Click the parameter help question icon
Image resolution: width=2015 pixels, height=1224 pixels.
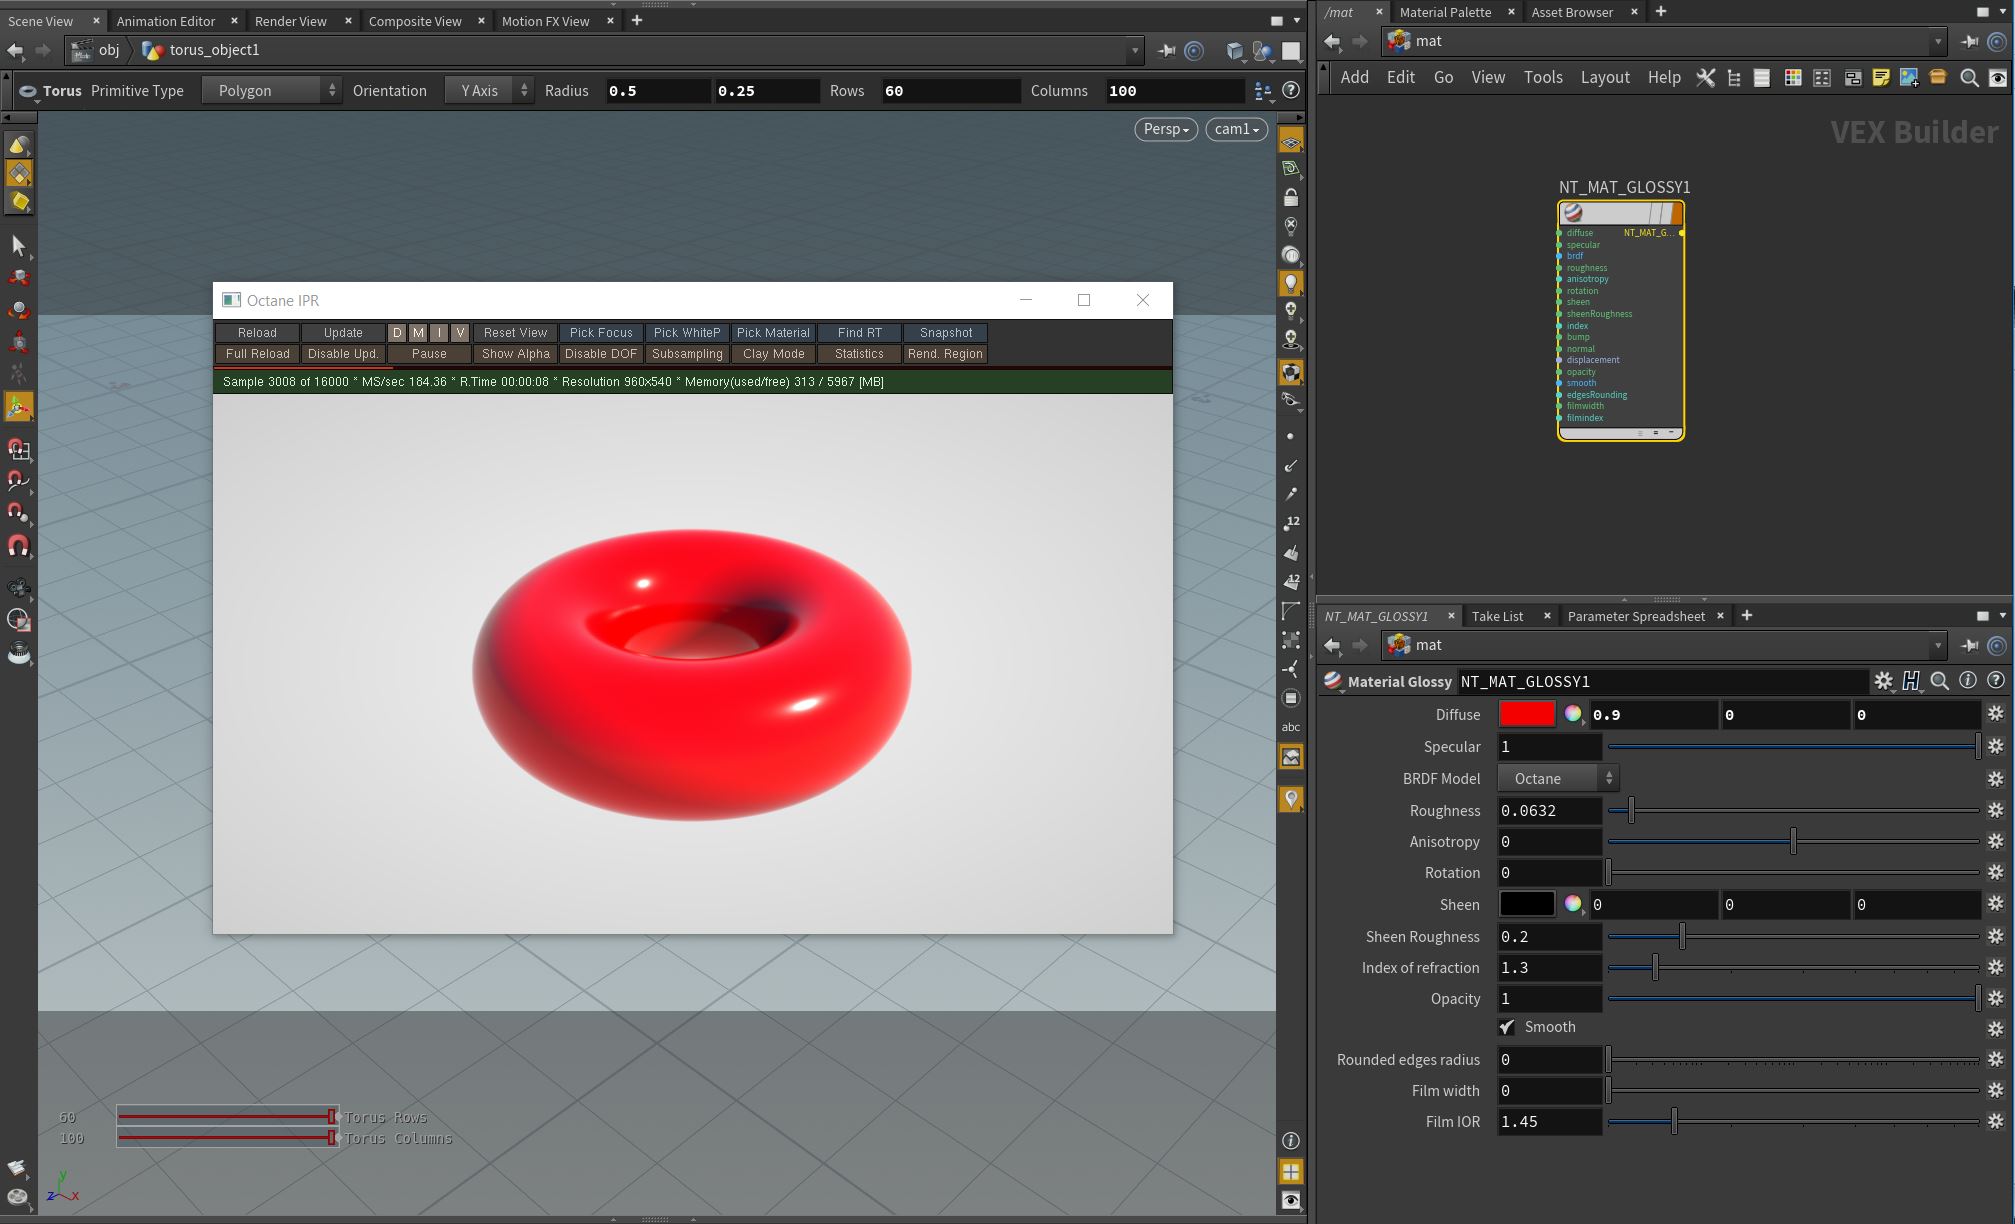pyautogui.click(x=1995, y=681)
